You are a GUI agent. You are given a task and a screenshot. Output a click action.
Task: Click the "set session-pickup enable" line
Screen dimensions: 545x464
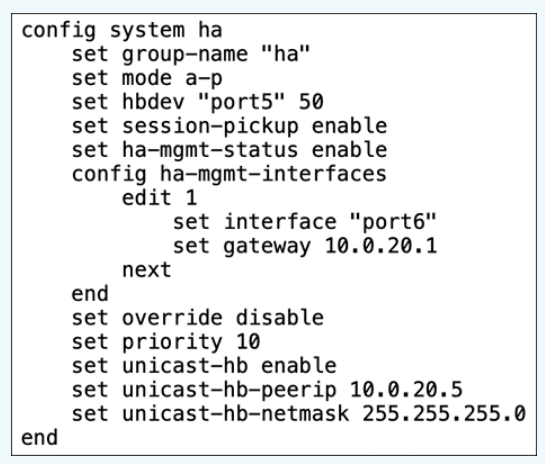pyautogui.click(x=229, y=126)
